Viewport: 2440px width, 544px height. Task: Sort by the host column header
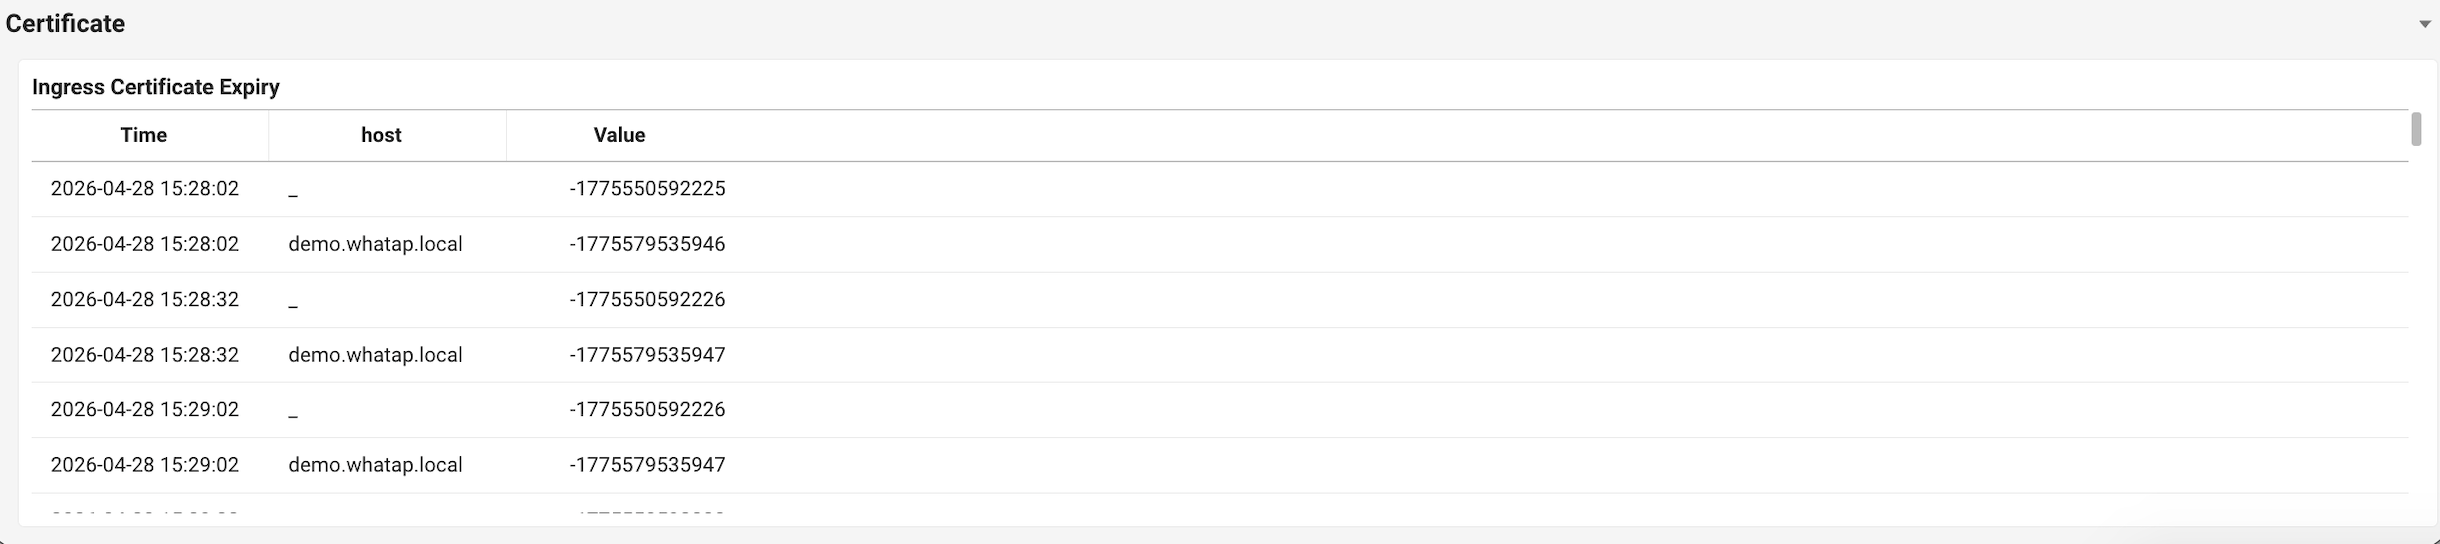(x=381, y=135)
